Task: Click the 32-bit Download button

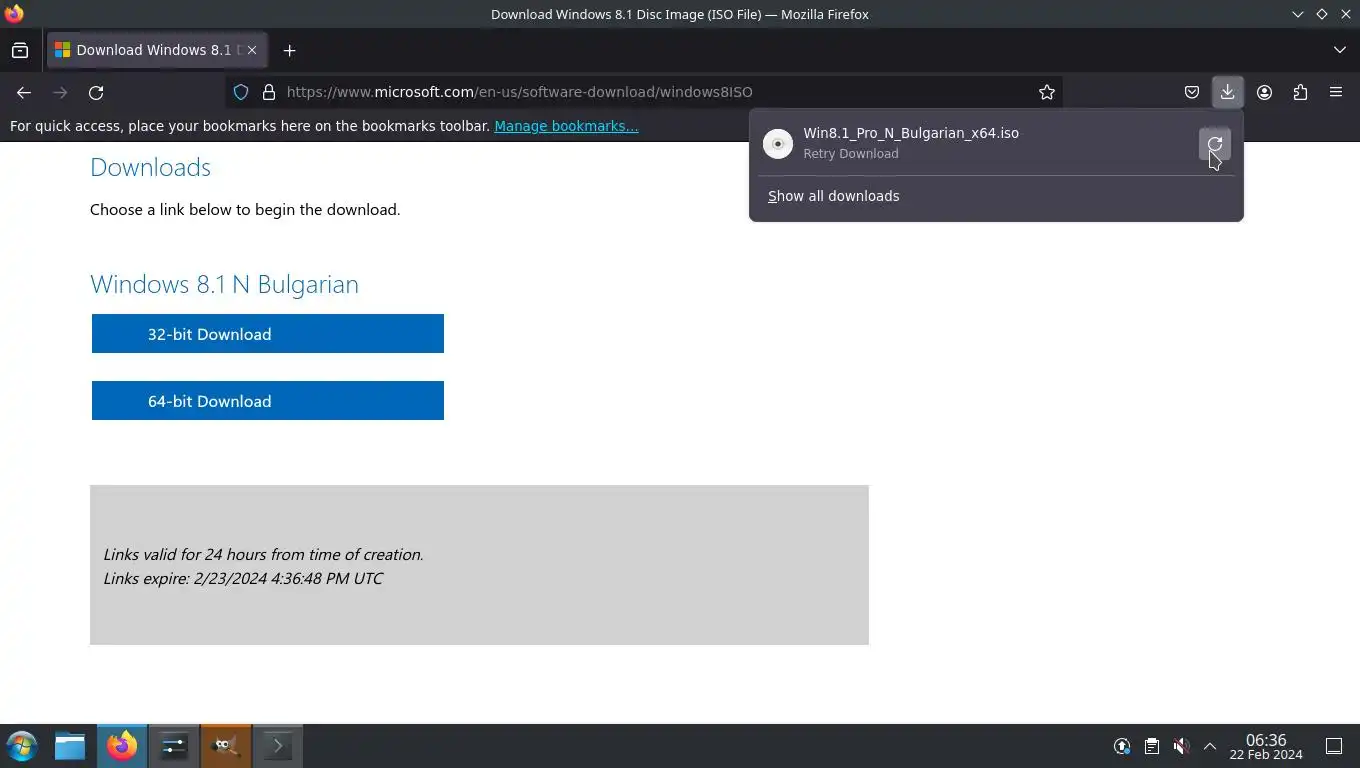Action: tap(268, 334)
